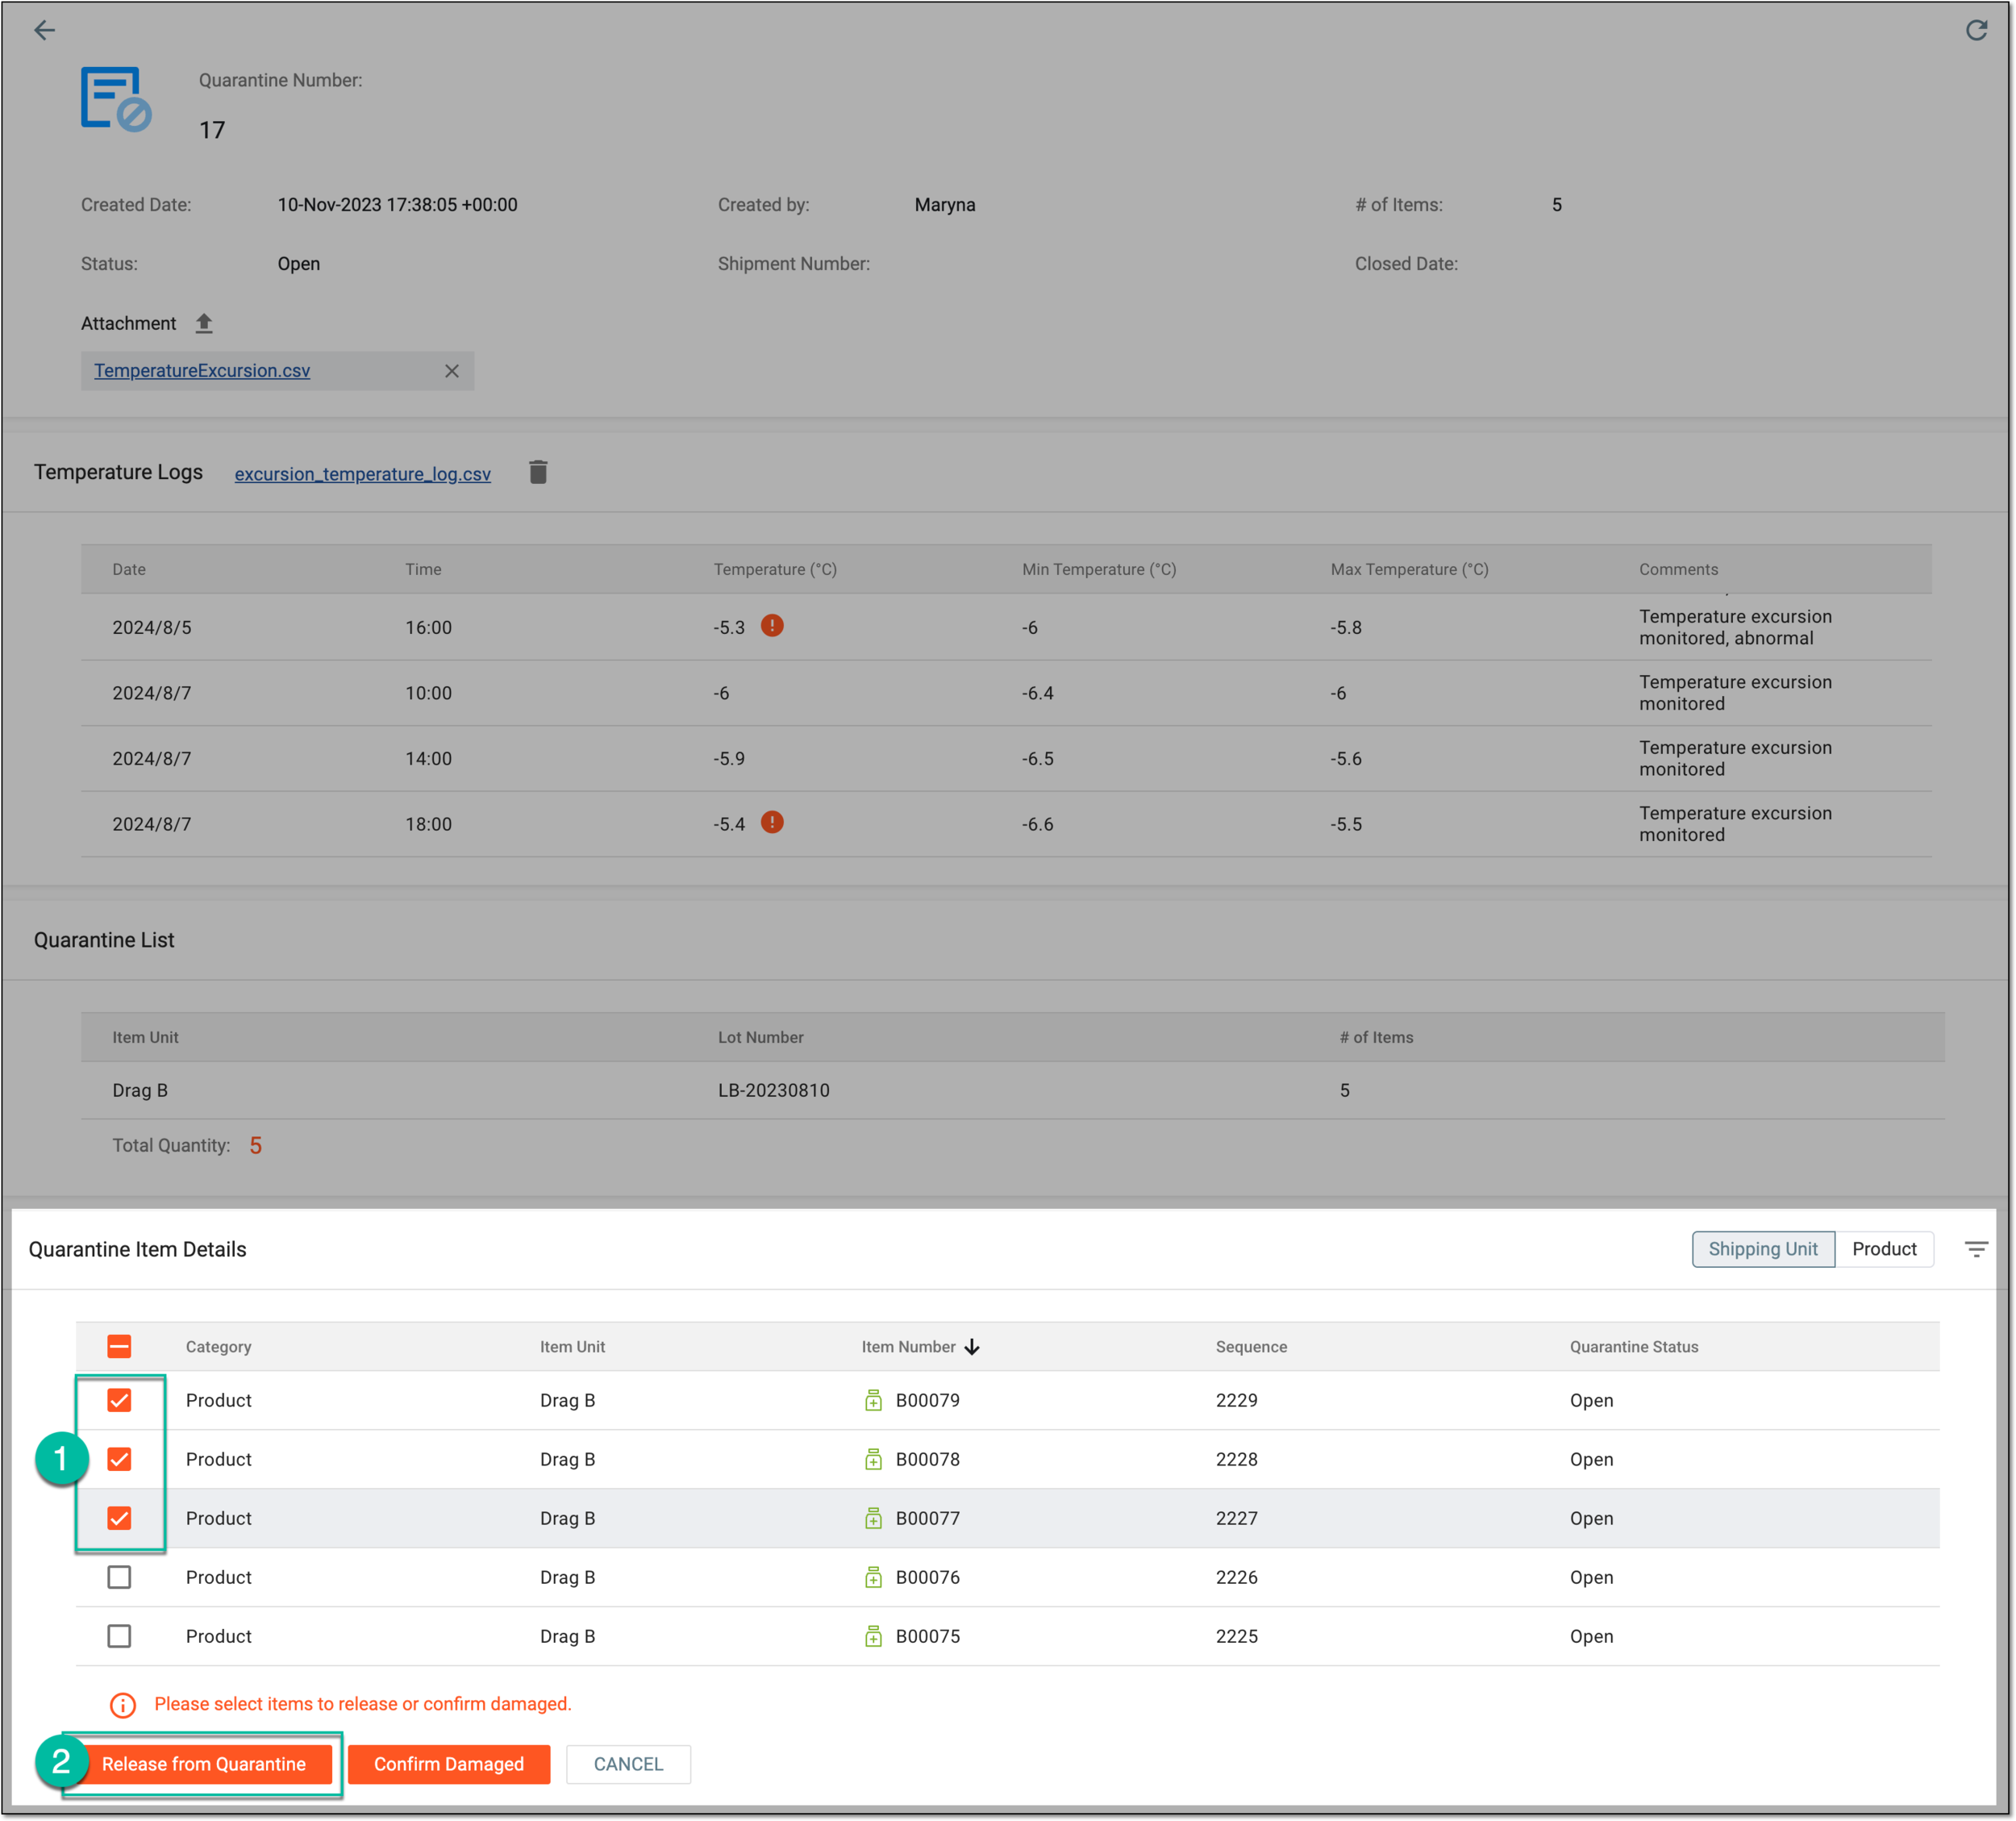Click the info icon by the select-items message
Screen dimensions: 2016x1821
[122, 1705]
